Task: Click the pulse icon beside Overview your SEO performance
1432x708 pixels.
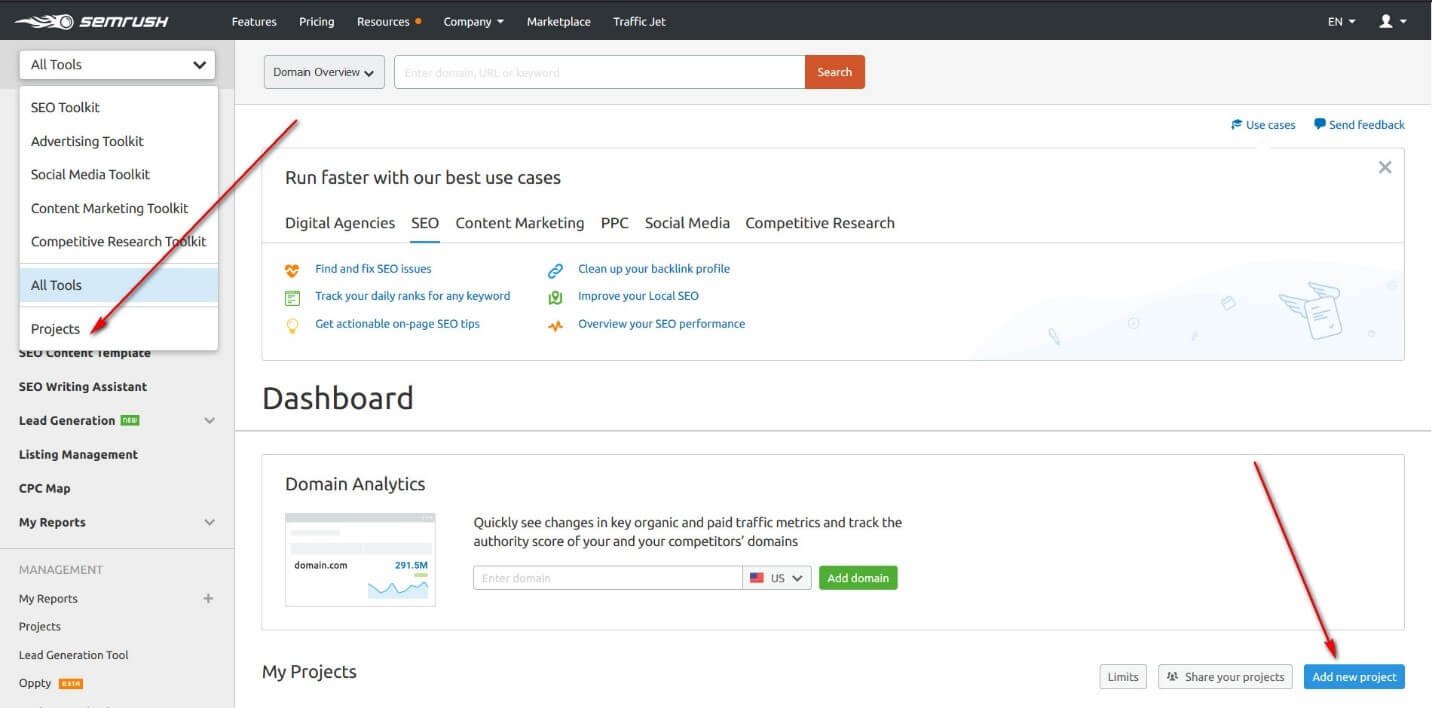Action: click(555, 325)
